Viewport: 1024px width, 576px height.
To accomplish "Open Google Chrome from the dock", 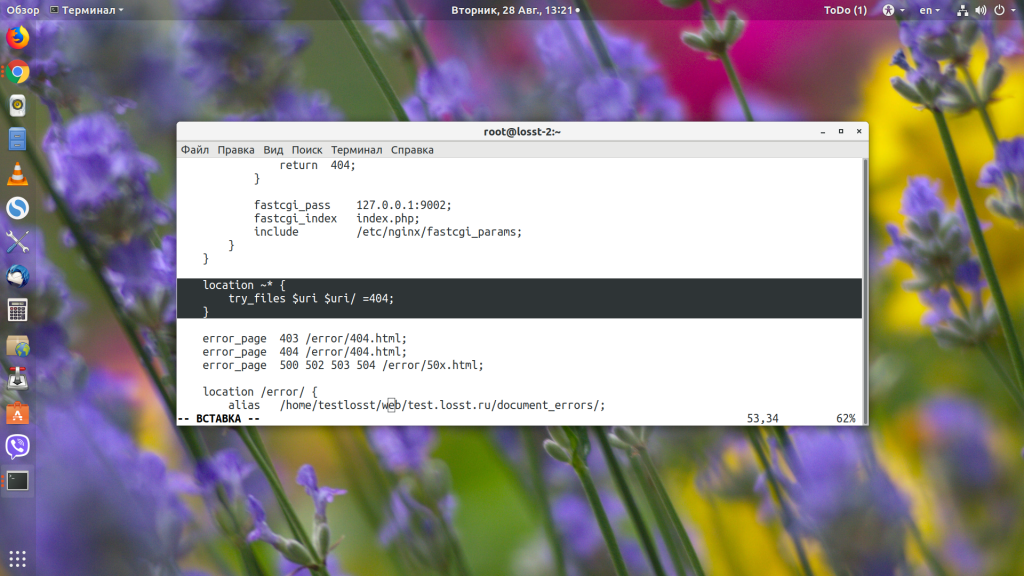I will (x=17, y=72).
